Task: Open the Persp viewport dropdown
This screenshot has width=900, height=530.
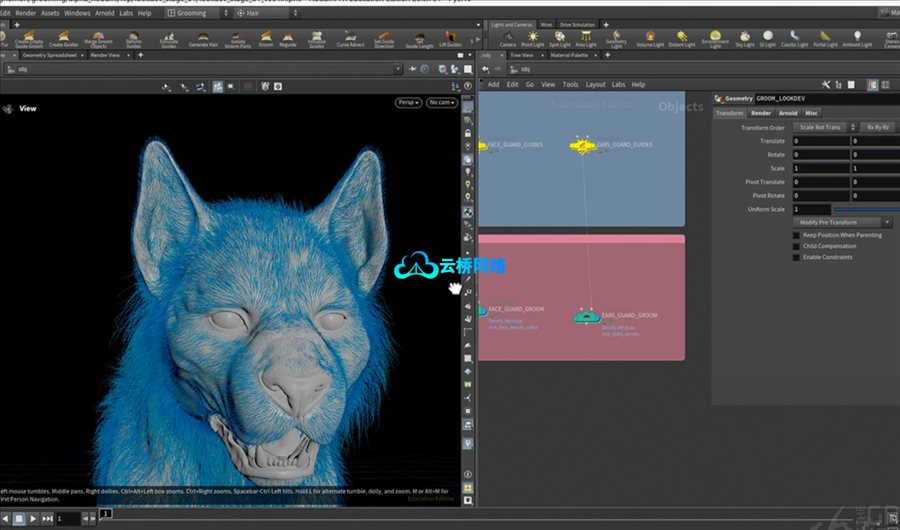Action: click(407, 102)
